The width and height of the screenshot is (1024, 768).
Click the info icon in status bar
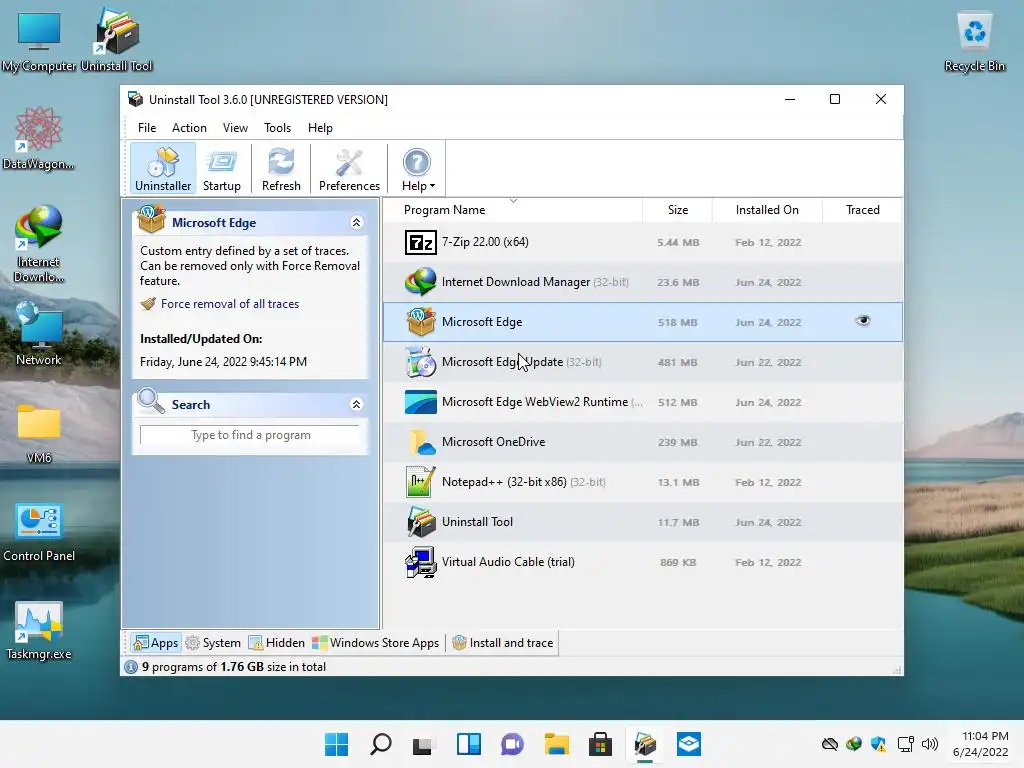point(131,667)
